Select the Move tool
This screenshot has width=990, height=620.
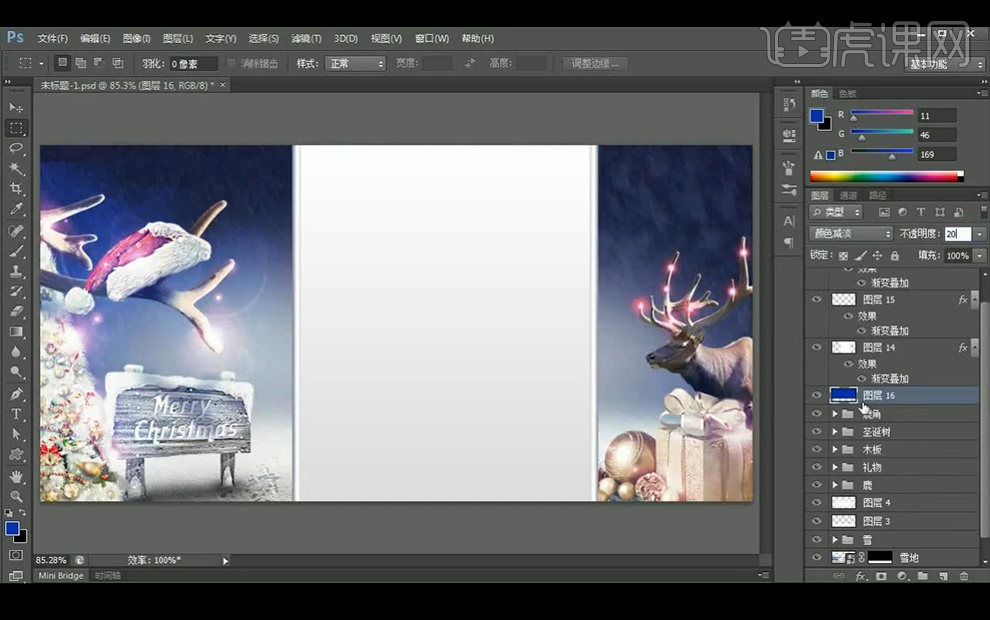tap(16, 107)
